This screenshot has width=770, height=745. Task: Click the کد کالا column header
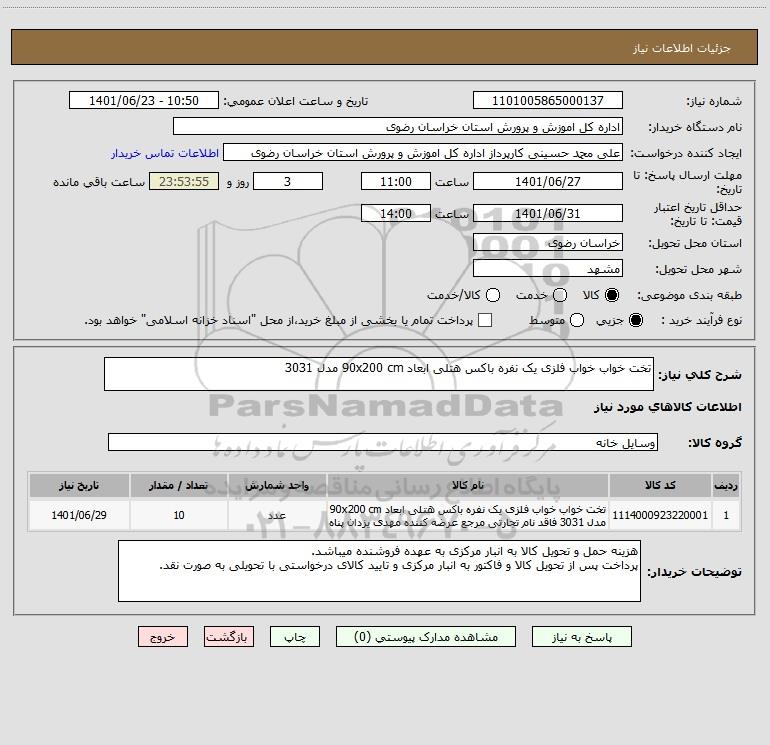coord(660,485)
